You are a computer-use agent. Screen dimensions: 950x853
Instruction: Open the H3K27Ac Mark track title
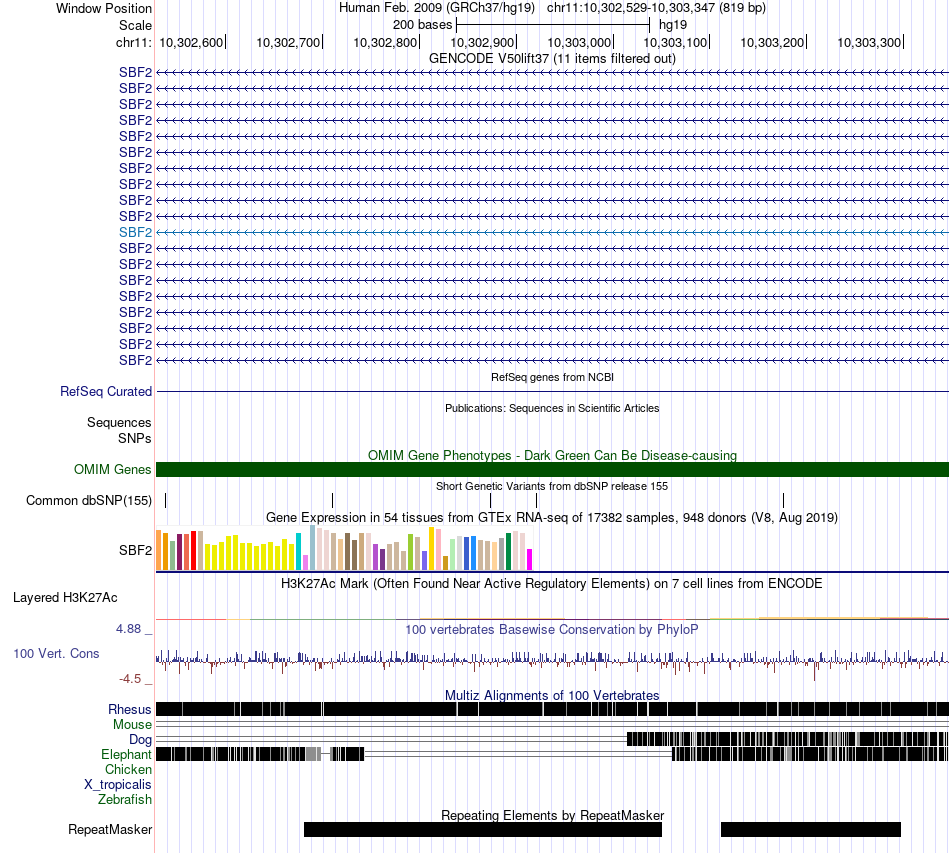point(552,583)
